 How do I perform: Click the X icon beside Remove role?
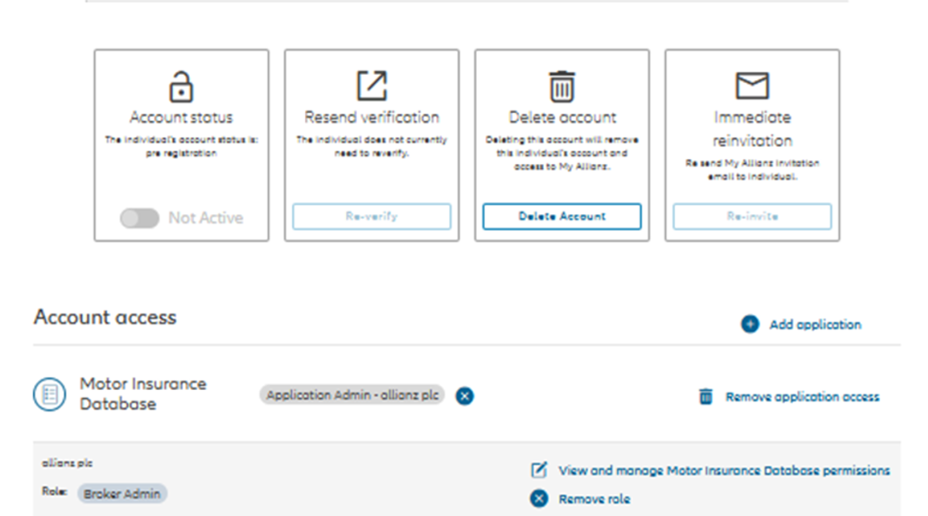[x=539, y=499]
